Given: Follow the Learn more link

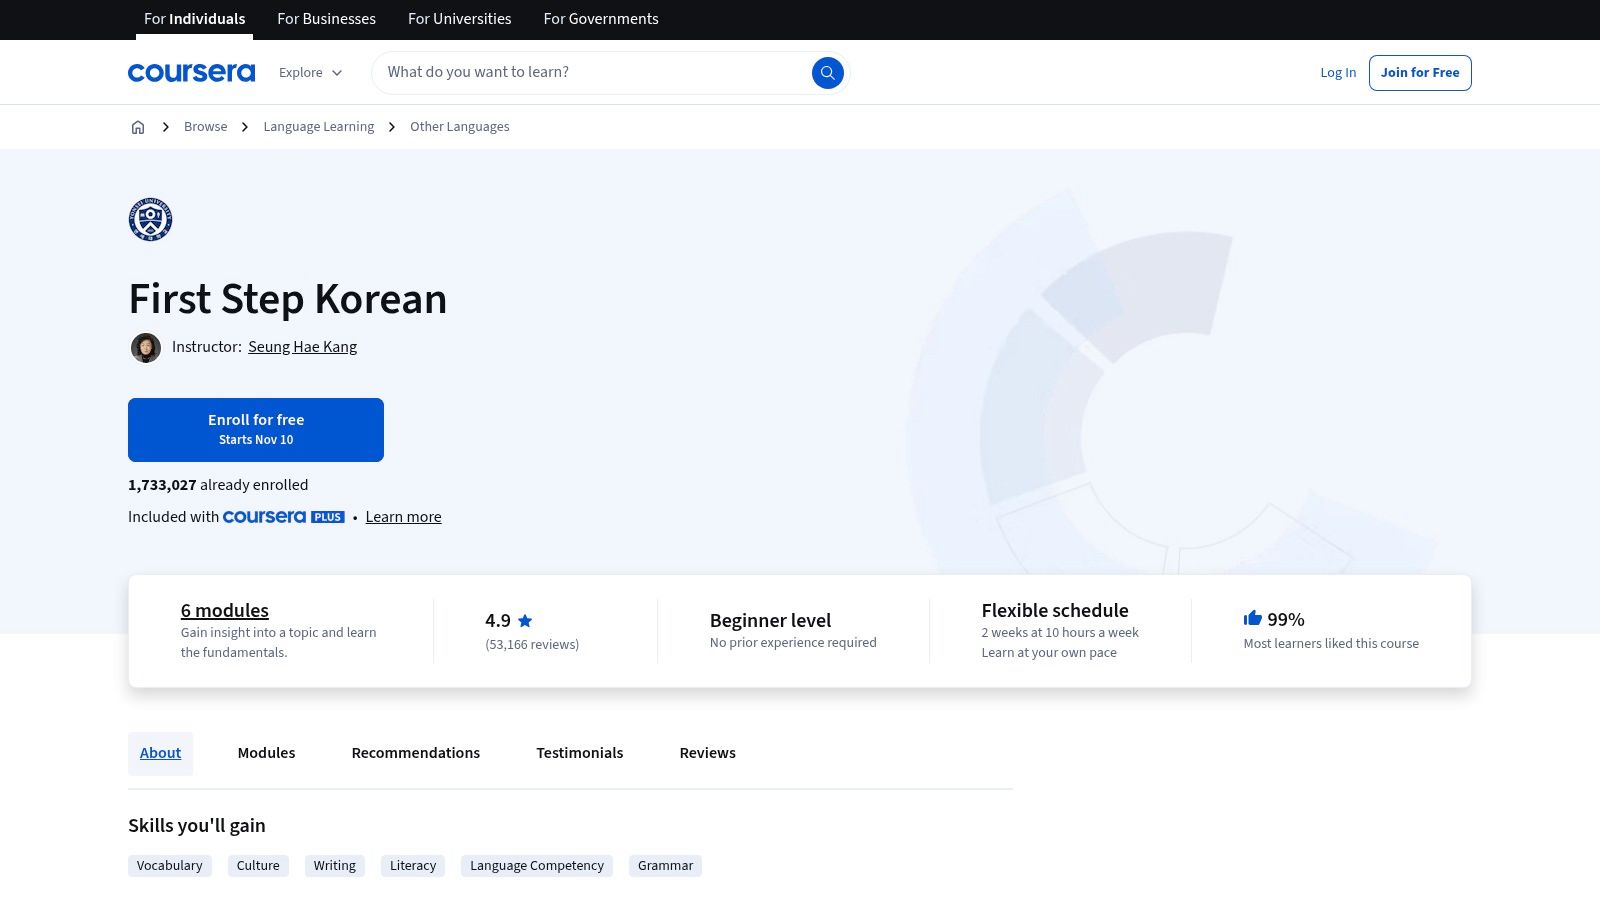Looking at the screenshot, I should [x=403, y=516].
